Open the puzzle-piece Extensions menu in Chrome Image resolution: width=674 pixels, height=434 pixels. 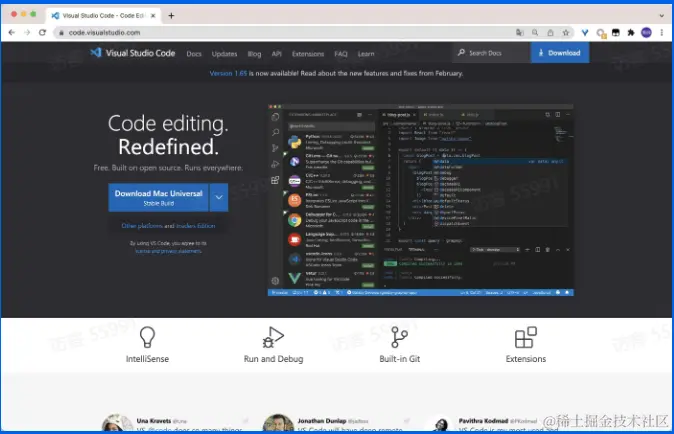pos(631,33)
